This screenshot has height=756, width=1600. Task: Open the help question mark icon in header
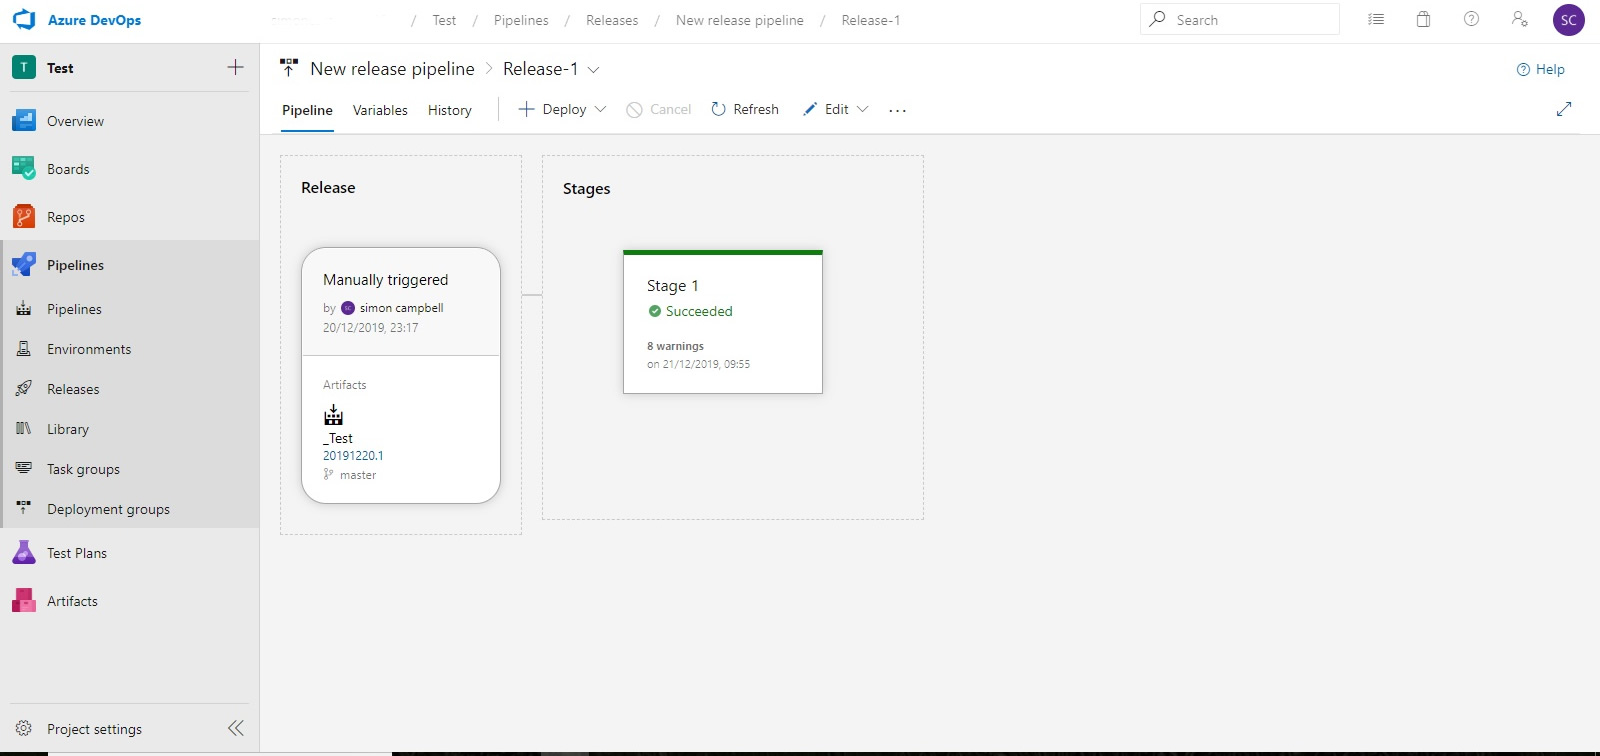point(1471,19)
